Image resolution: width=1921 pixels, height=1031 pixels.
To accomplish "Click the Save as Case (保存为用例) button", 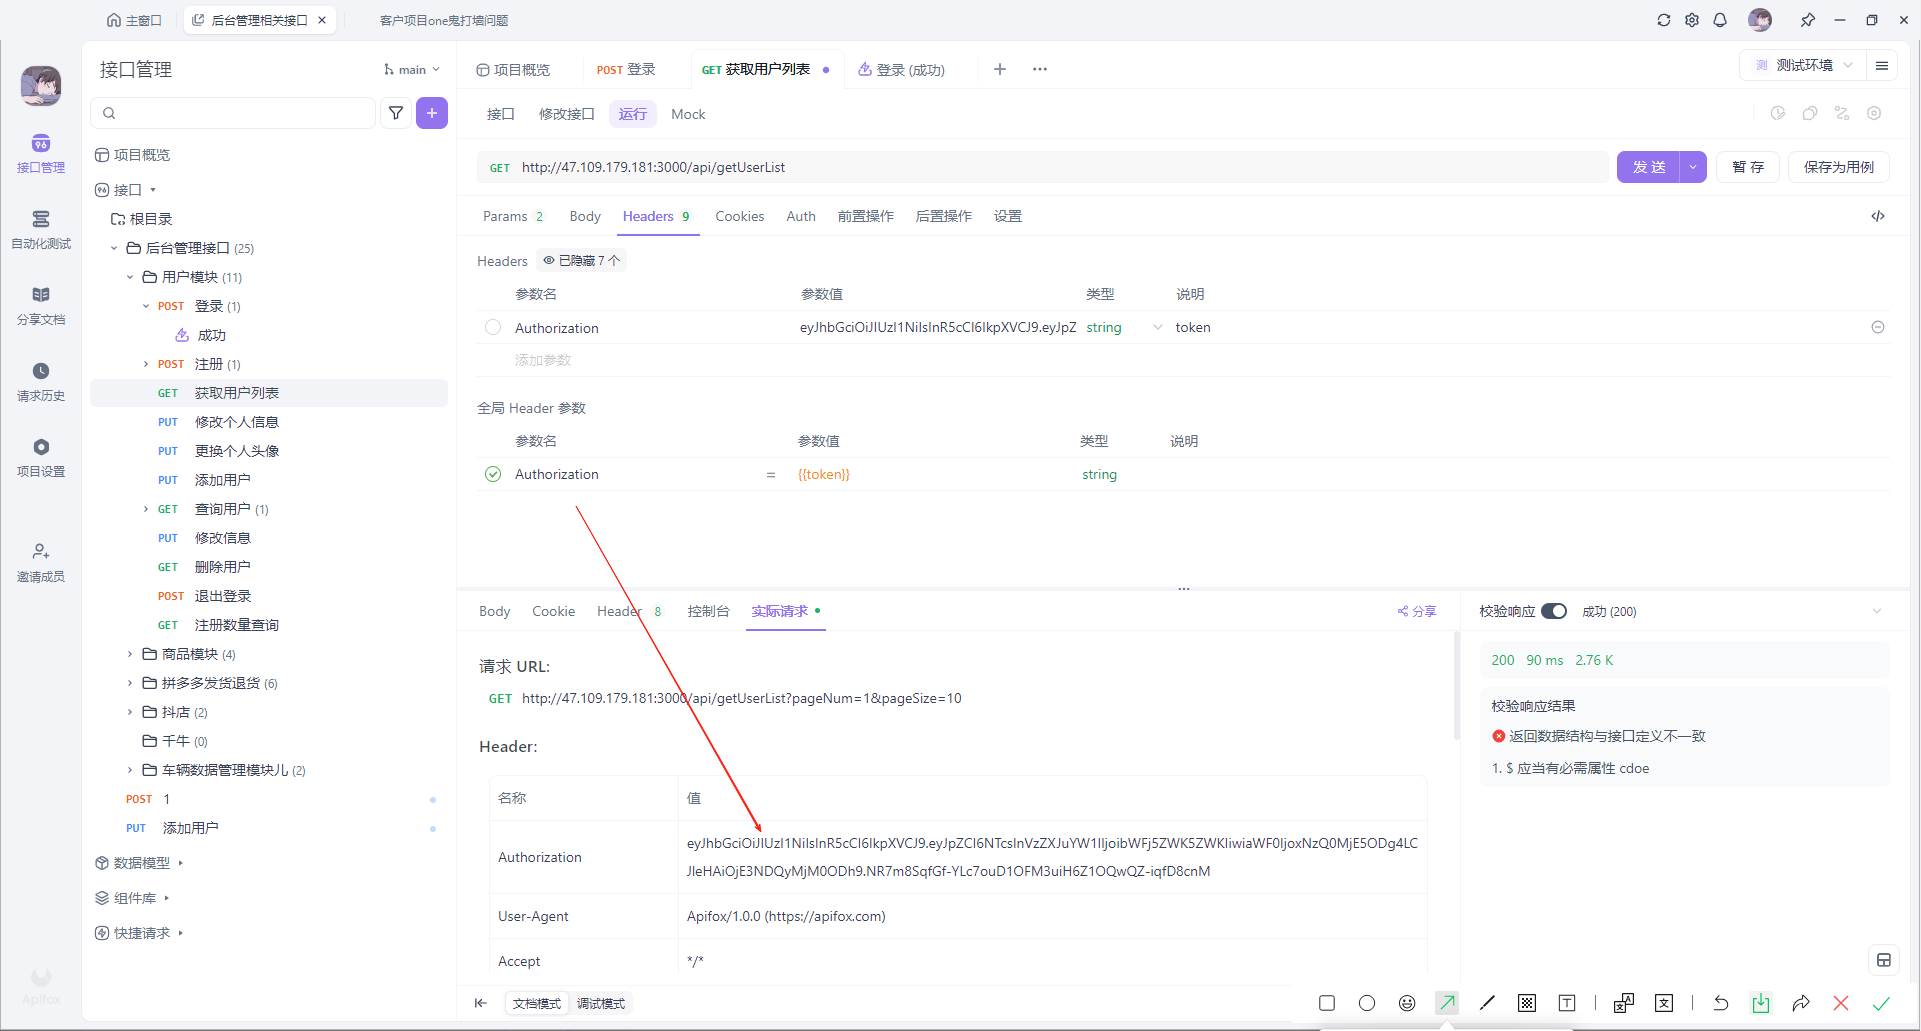I will [x=1838, y=167].
